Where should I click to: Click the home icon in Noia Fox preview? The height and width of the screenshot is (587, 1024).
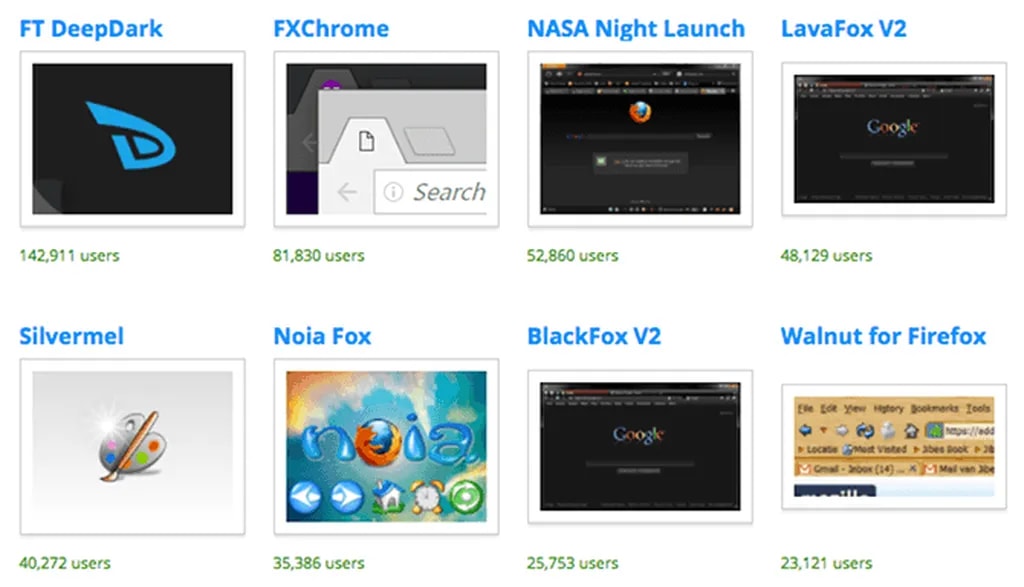tap(386, 497)
